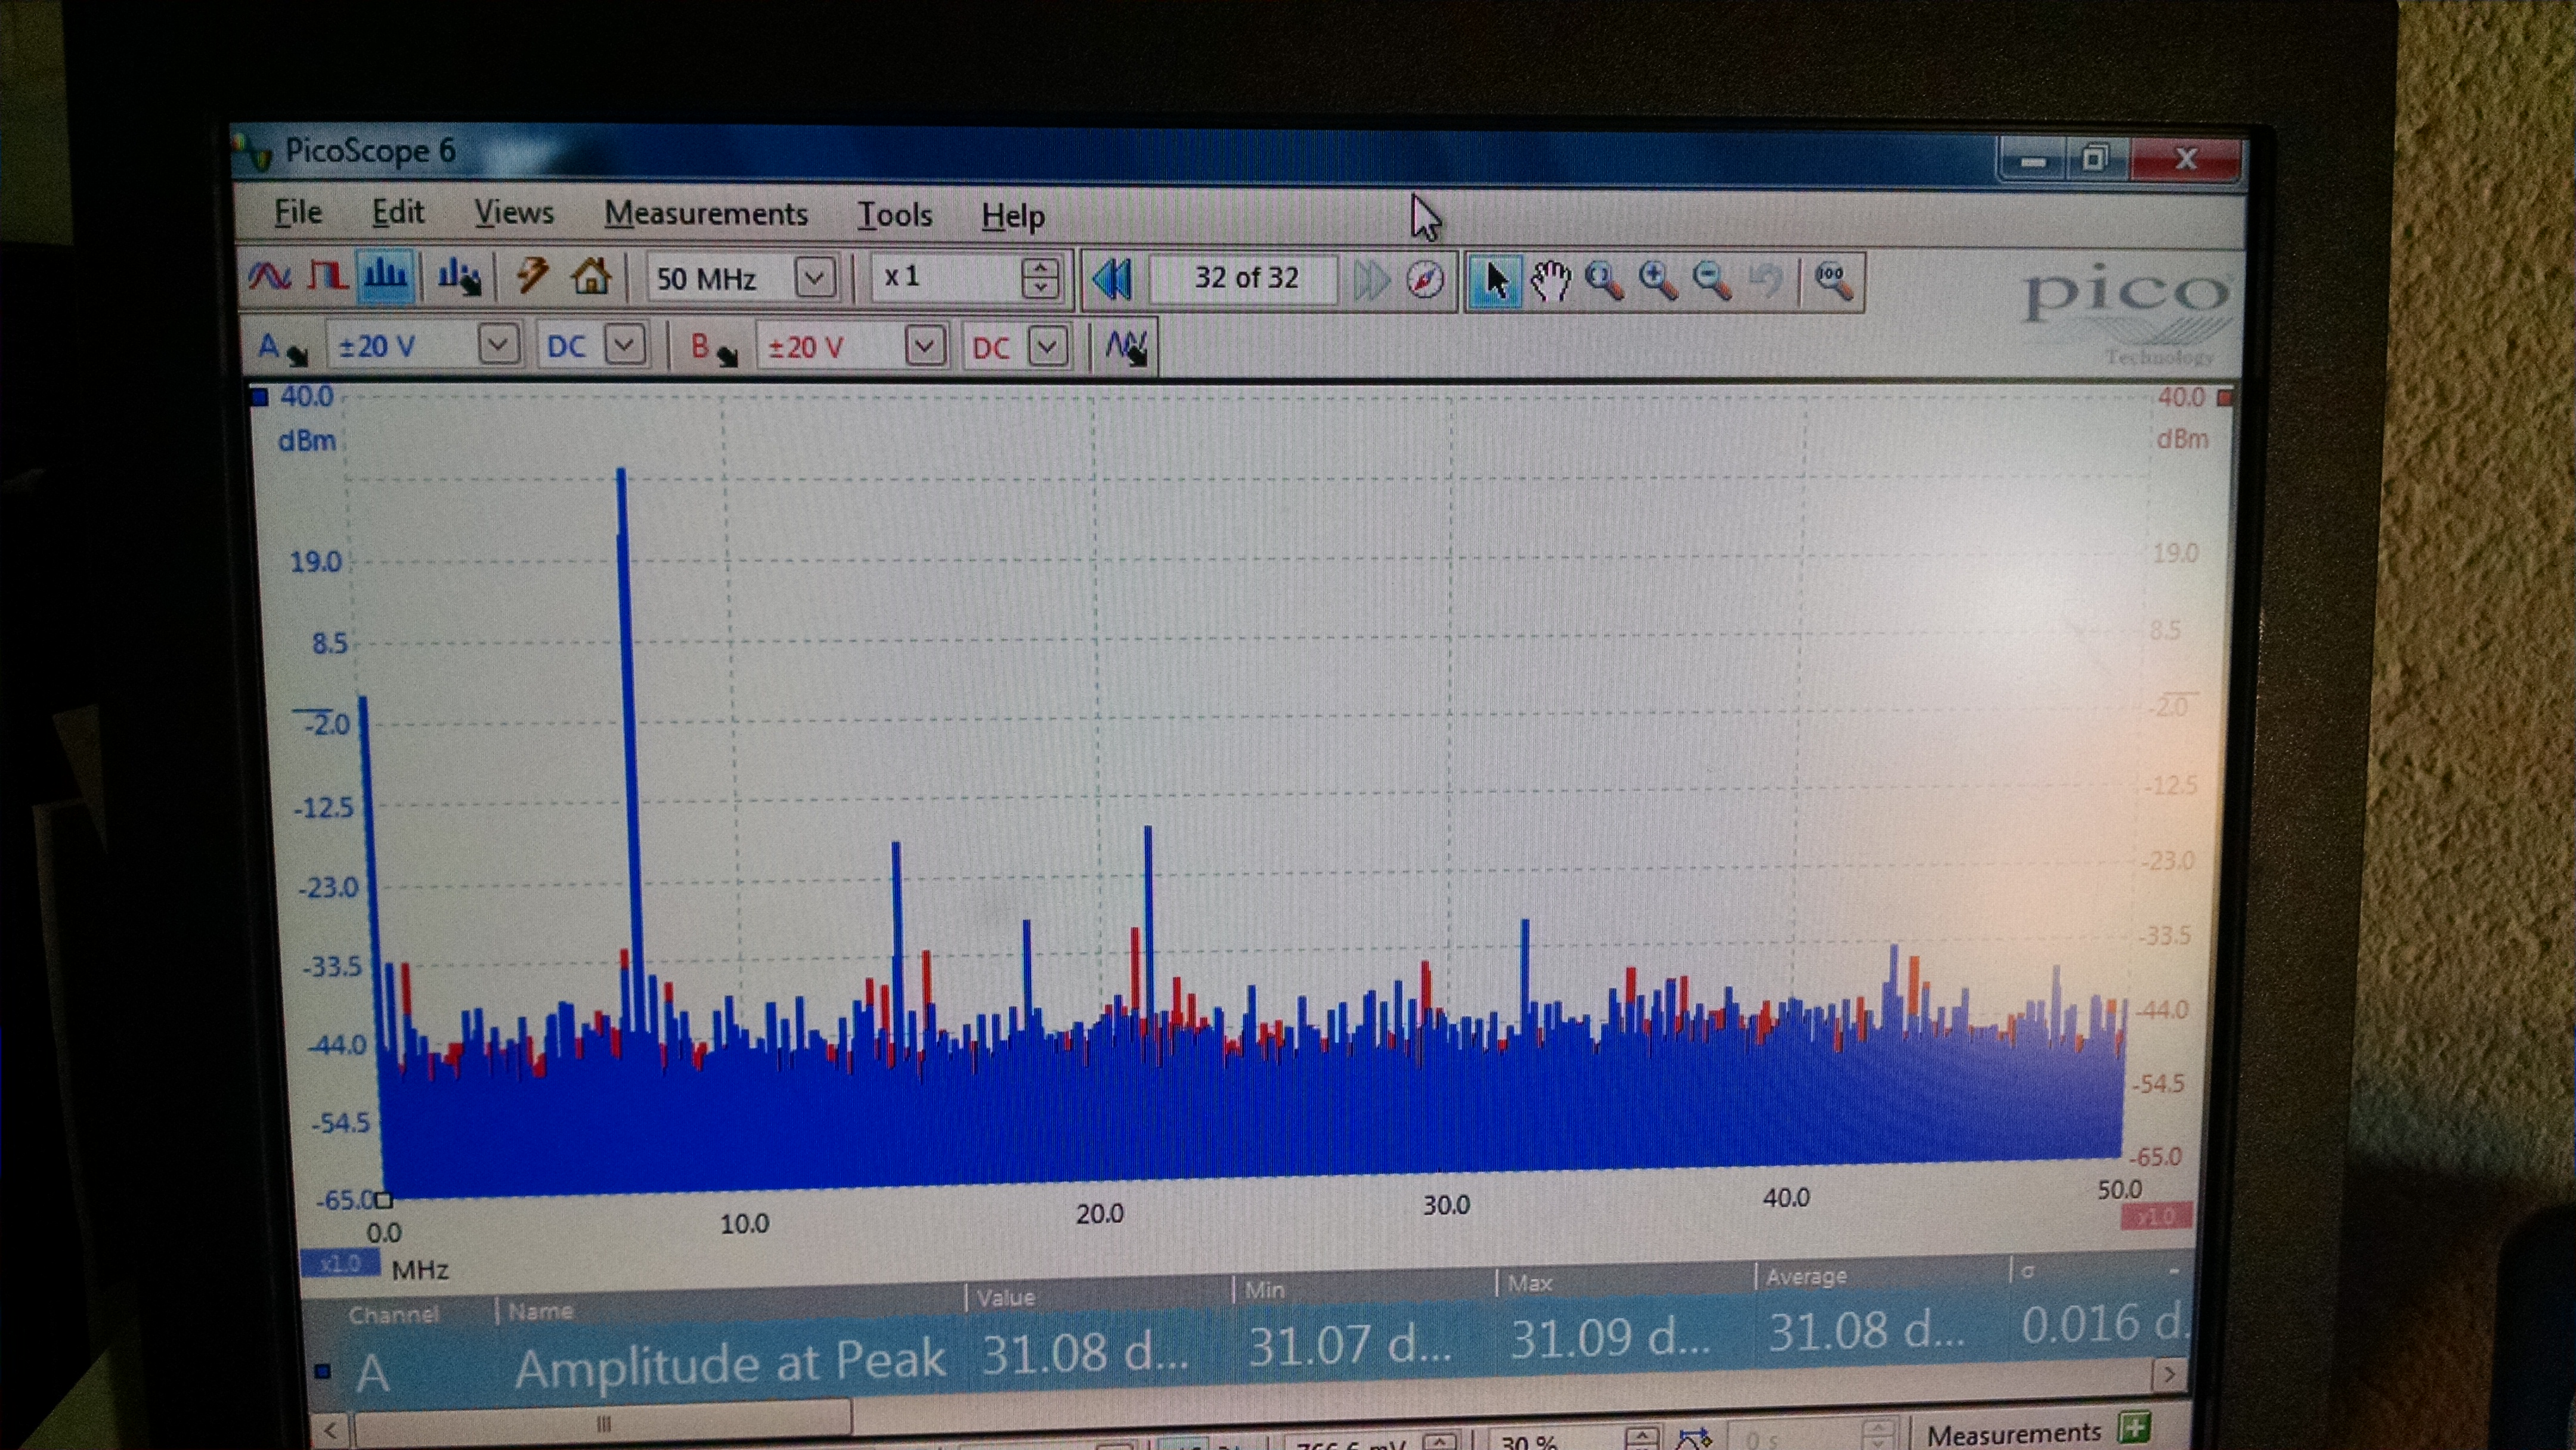The width and height of the screenshot is (2576, 1450).
Task: Click the zoom-out magnifier tool
Action: coord(1712,281)
